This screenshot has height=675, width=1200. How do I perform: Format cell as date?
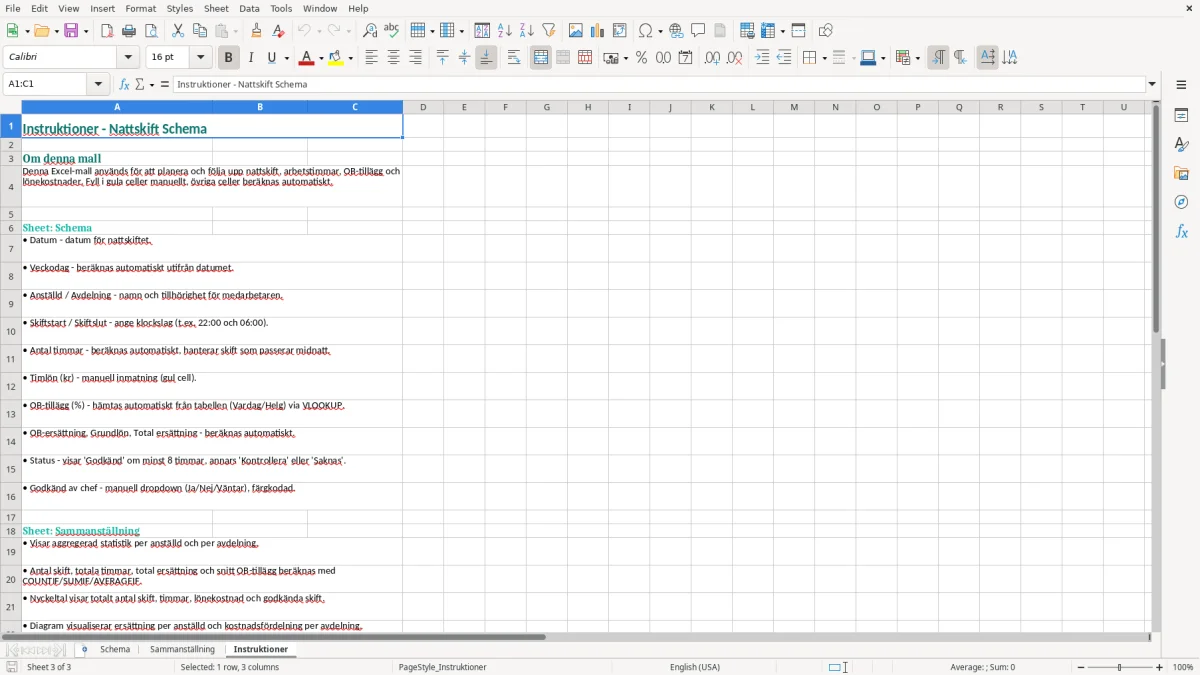tap(685, 58)
